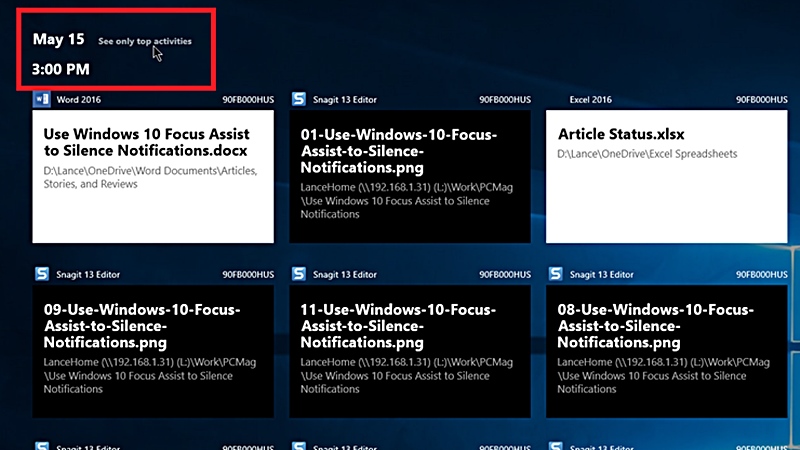Image resolution: width=800 pixels, height=450 pixels.
Task: Select the May 15 date heading
Action: coord(58,40)
